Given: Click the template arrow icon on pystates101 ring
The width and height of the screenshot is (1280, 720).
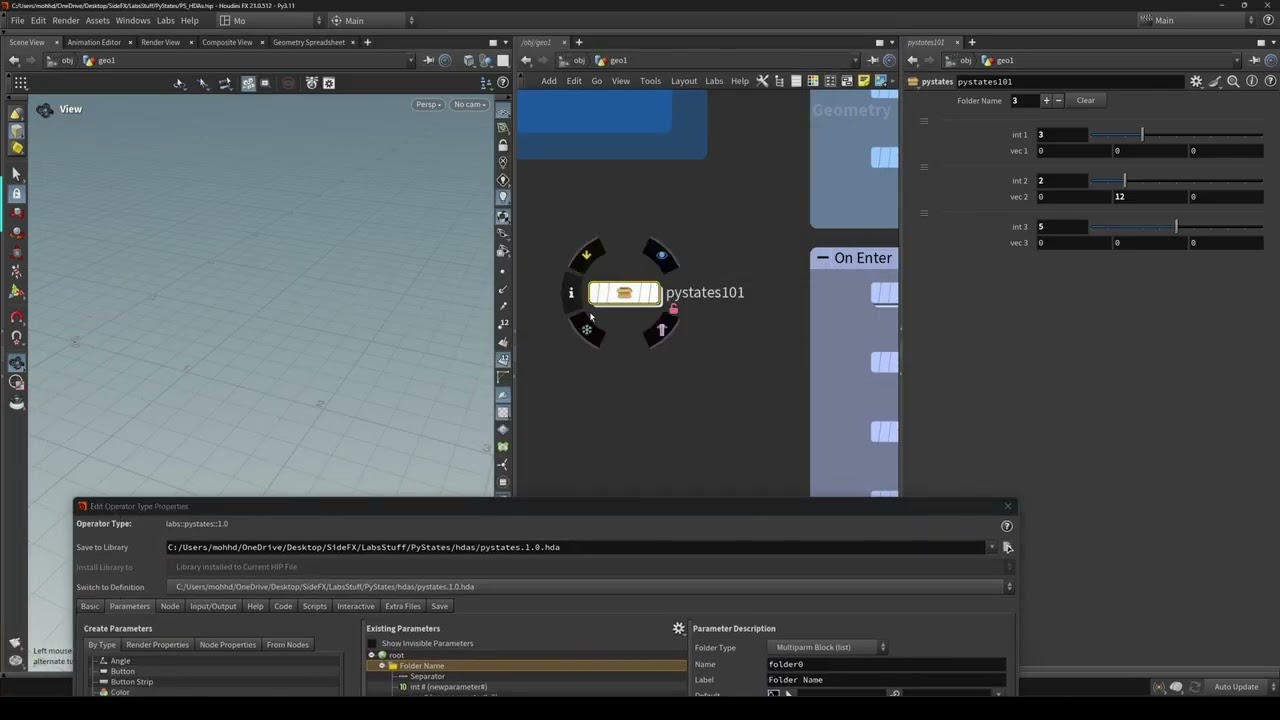Looking at the screenshot, I should [x=661, y=330].
